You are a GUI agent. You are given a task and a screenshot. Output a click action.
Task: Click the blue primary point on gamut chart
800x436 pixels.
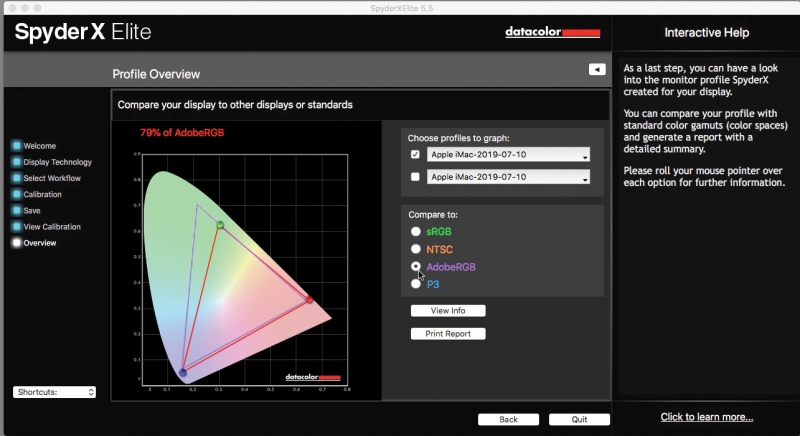[x=183, y=373]
